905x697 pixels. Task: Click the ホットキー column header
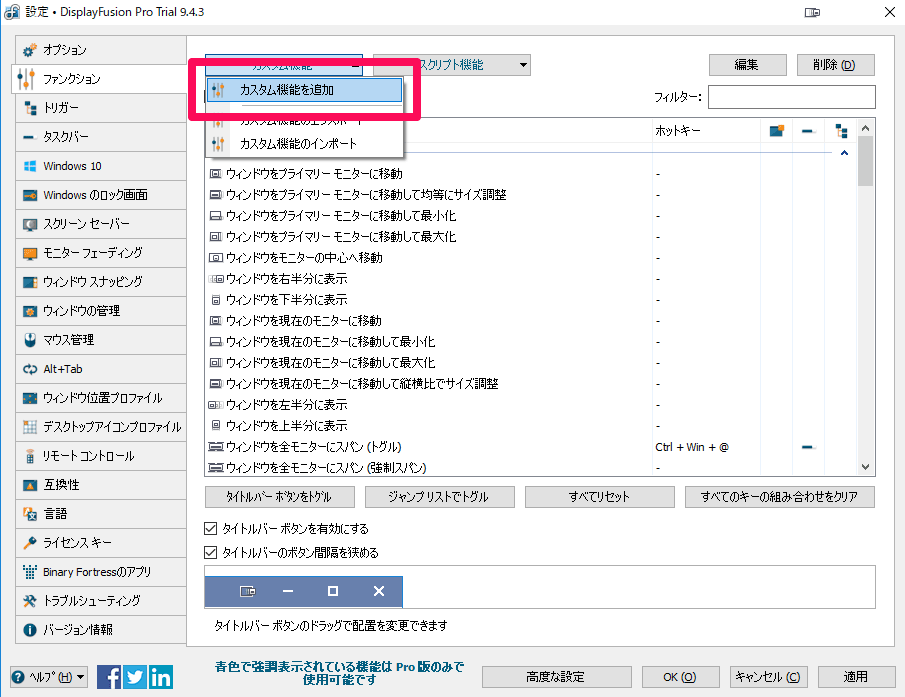(x=706, y=131)
